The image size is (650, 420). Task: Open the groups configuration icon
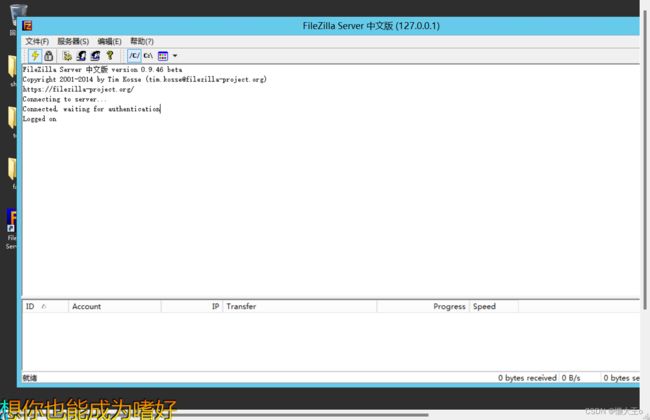[x=95, y=56]
